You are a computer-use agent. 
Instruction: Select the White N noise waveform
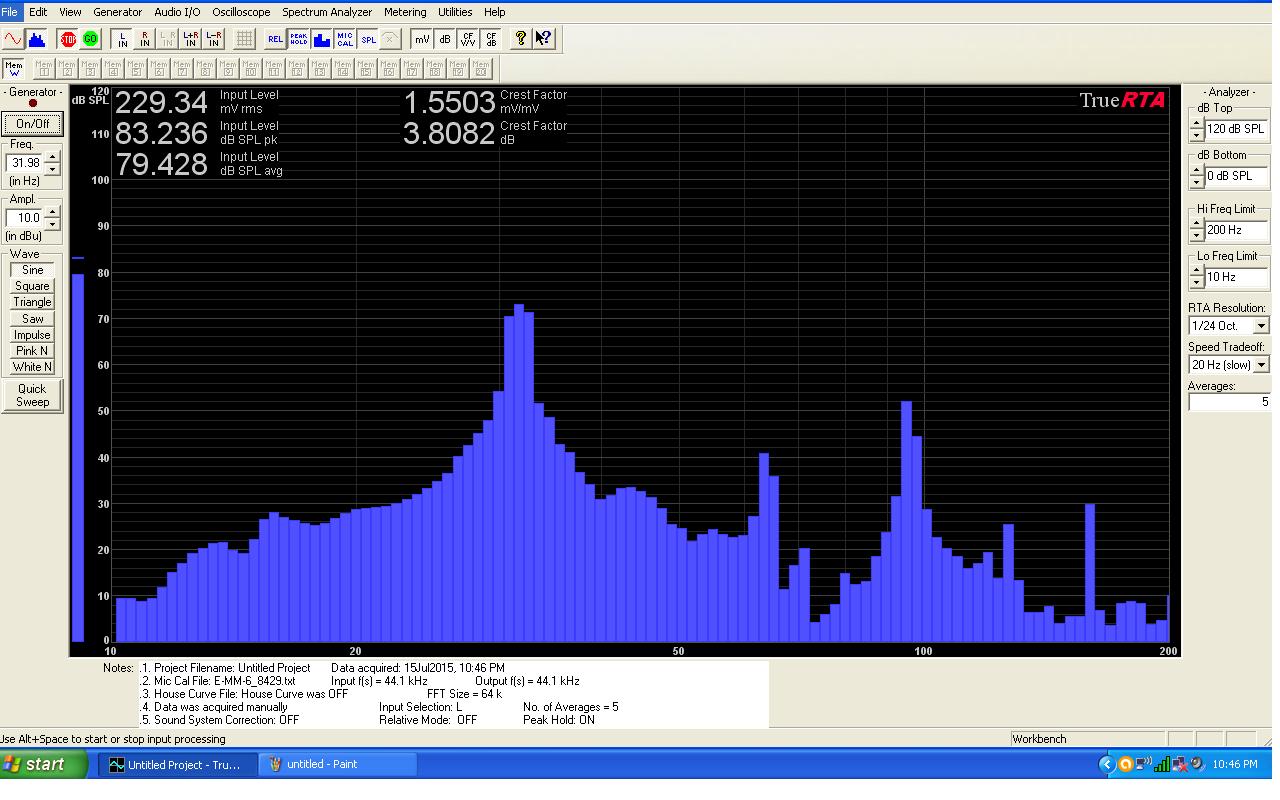(x=32, y=367)
